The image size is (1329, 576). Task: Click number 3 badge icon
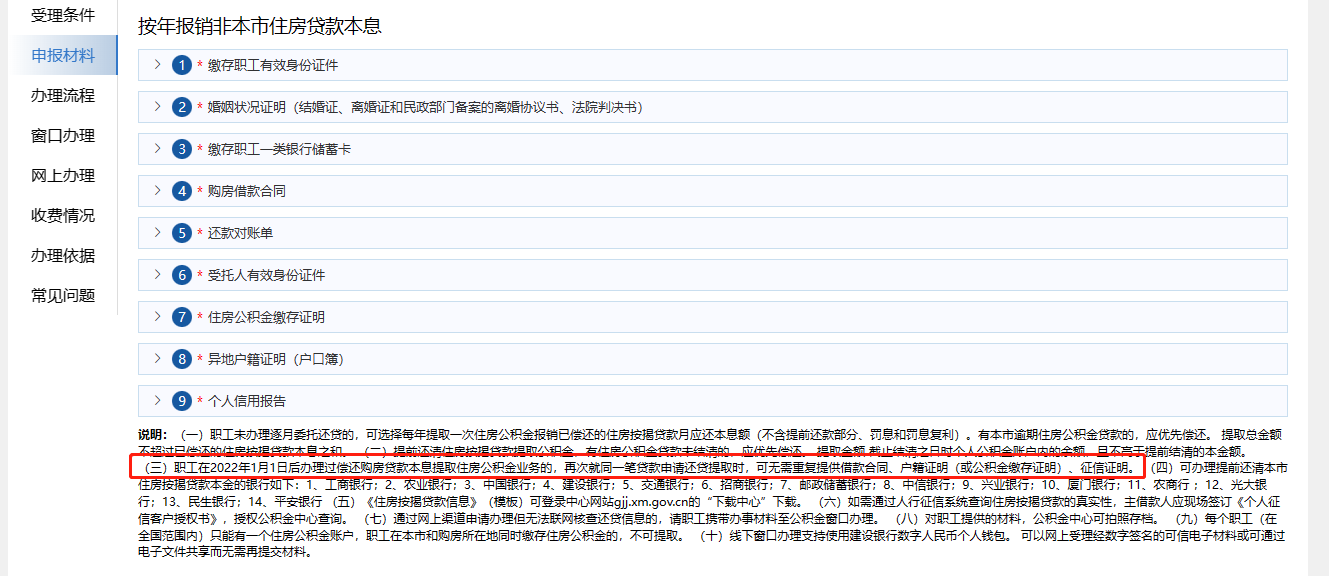pos(181,149)
